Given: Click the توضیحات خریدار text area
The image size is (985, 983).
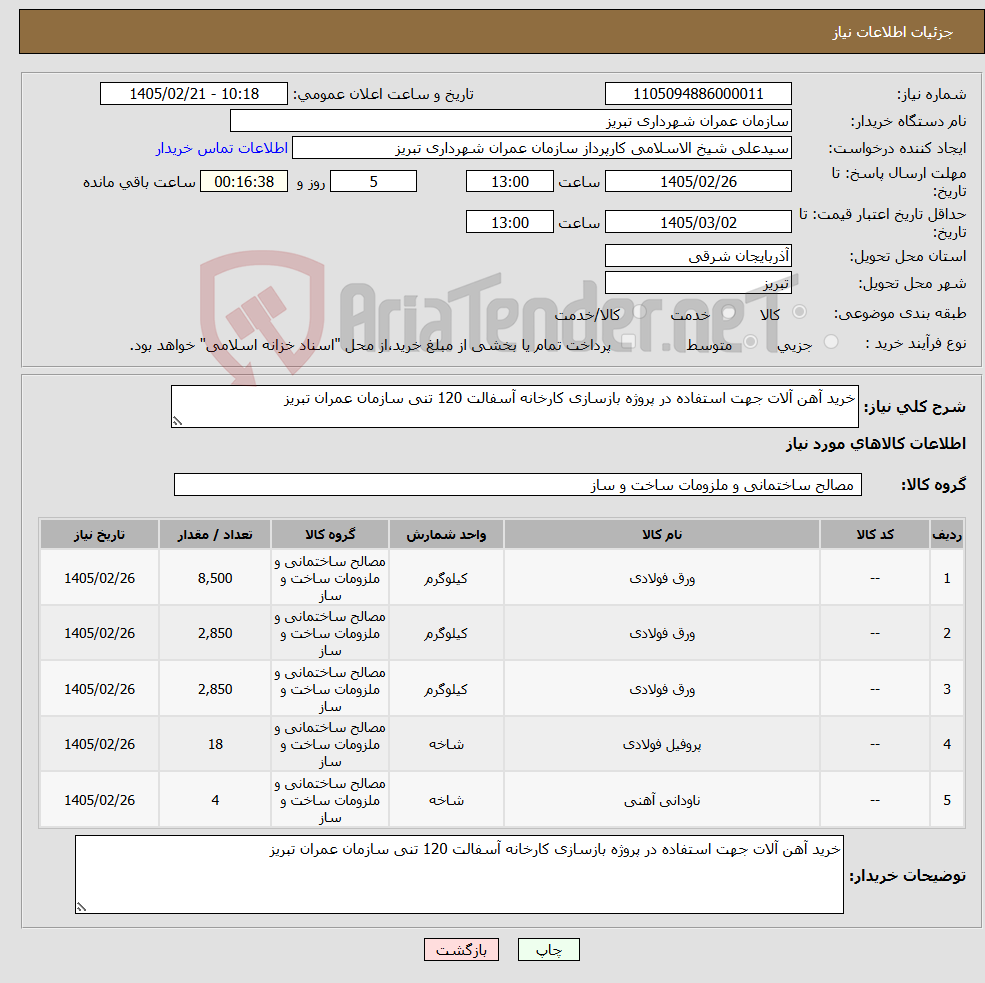Looking at the screenshot, I should (x=459, y=874).
